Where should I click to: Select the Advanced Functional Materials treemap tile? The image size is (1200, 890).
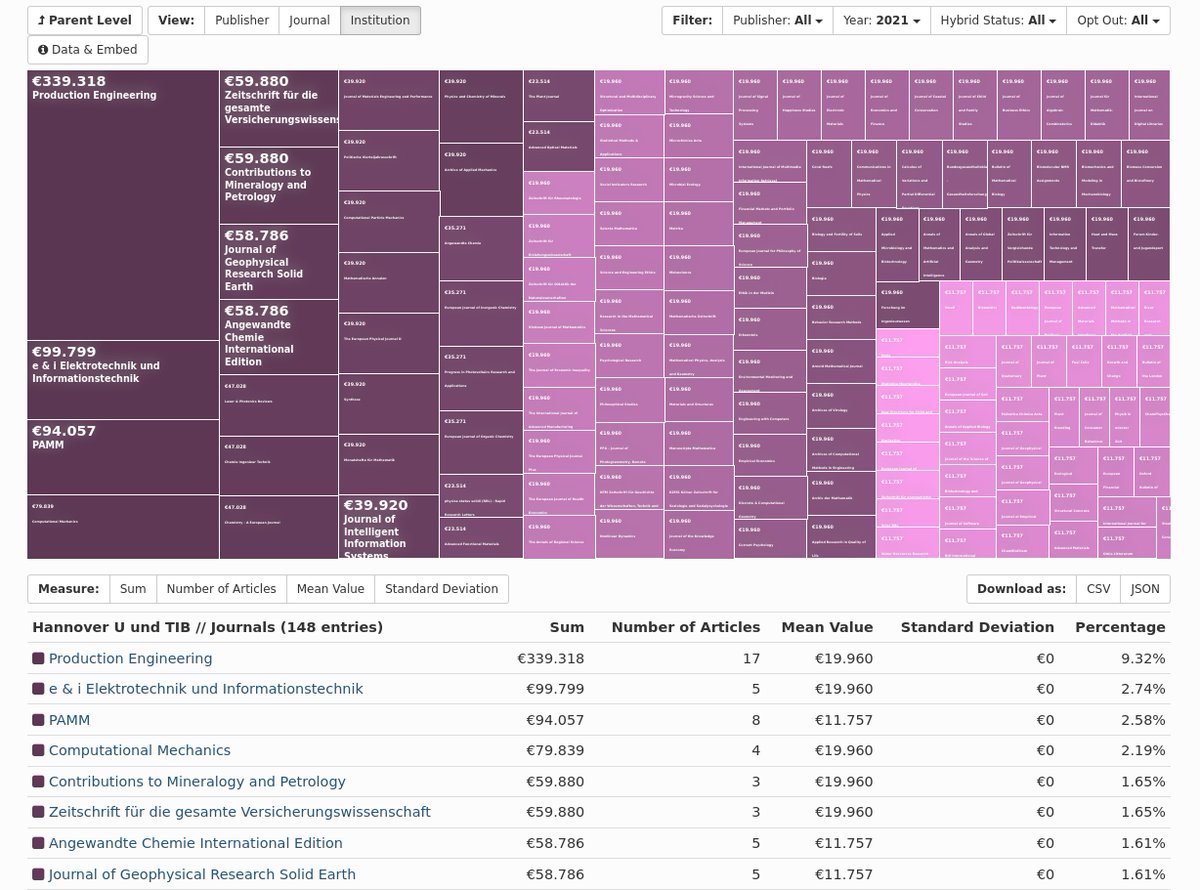tap(481, 538)
